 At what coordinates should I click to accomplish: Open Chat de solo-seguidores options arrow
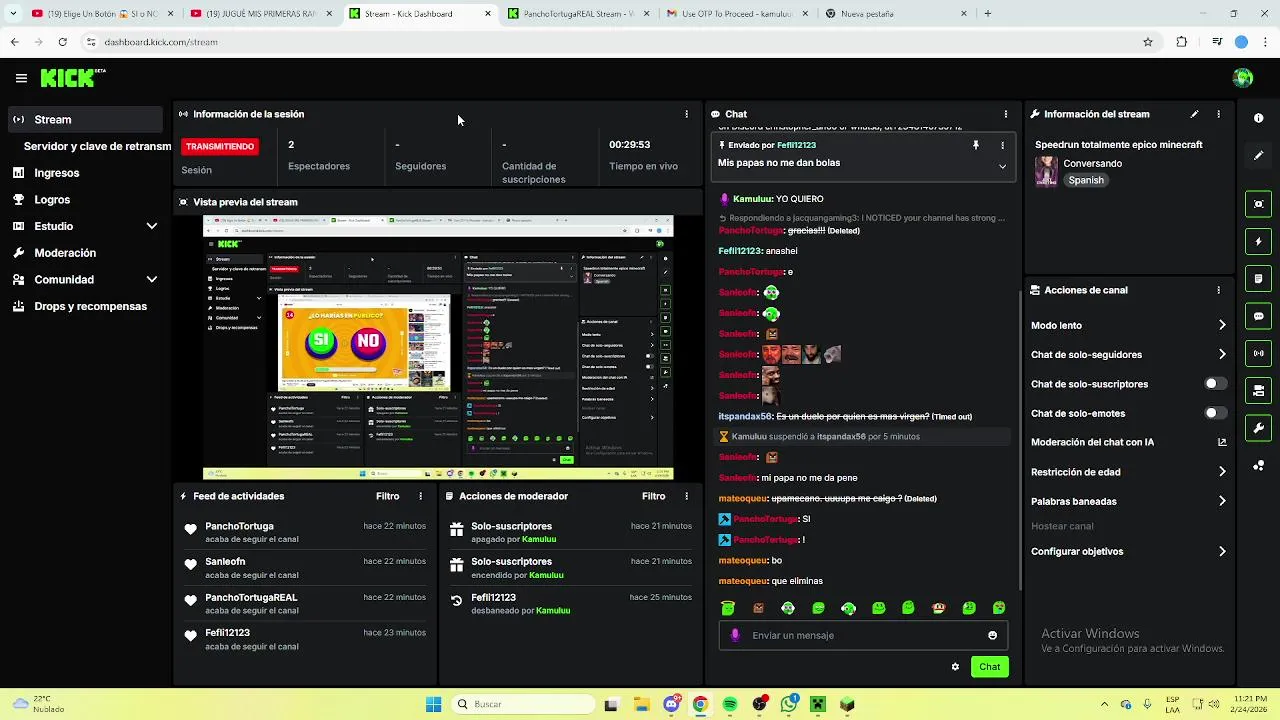point(1221,354)
